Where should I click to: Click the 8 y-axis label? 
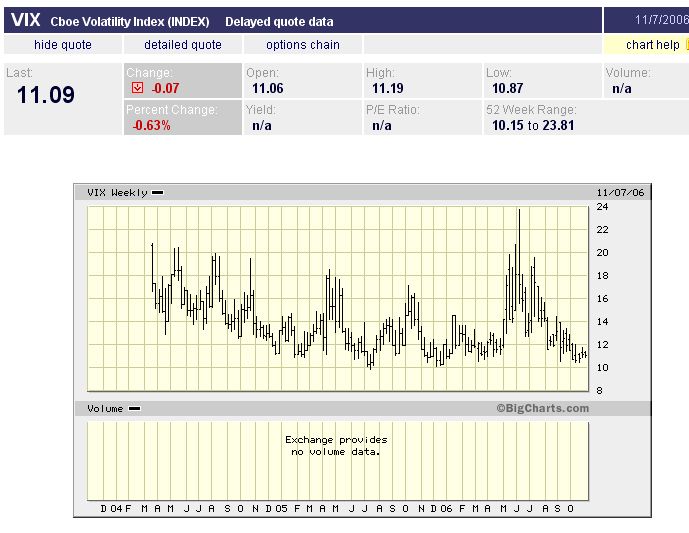(599, 391)
